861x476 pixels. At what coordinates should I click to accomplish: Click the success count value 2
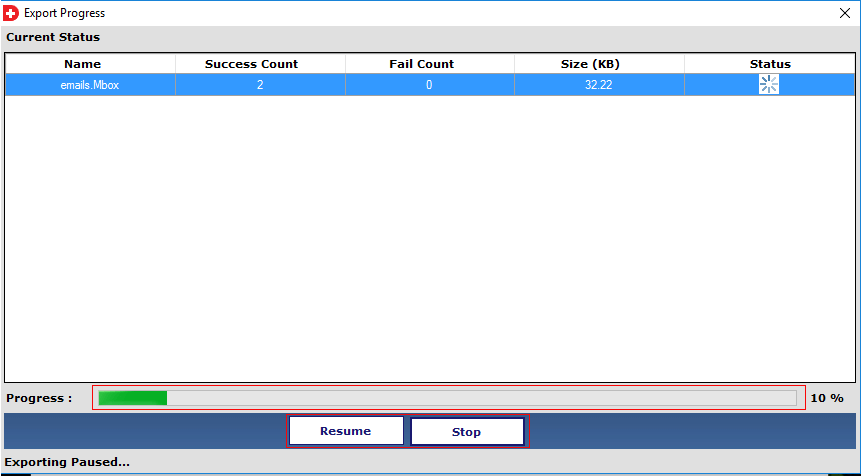(259, 86)
